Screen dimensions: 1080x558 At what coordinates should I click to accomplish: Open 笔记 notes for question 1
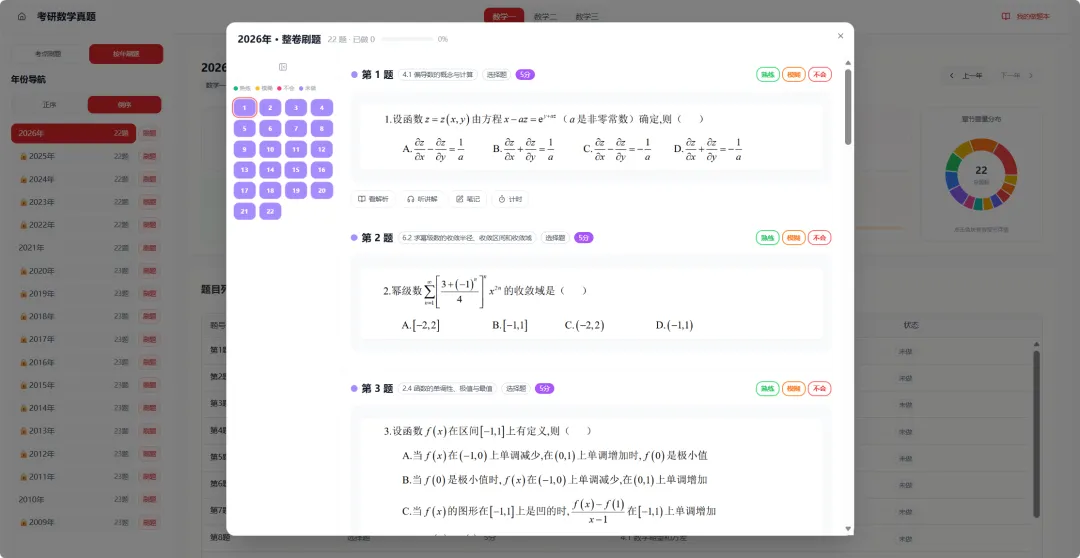(x=468, y=199)
